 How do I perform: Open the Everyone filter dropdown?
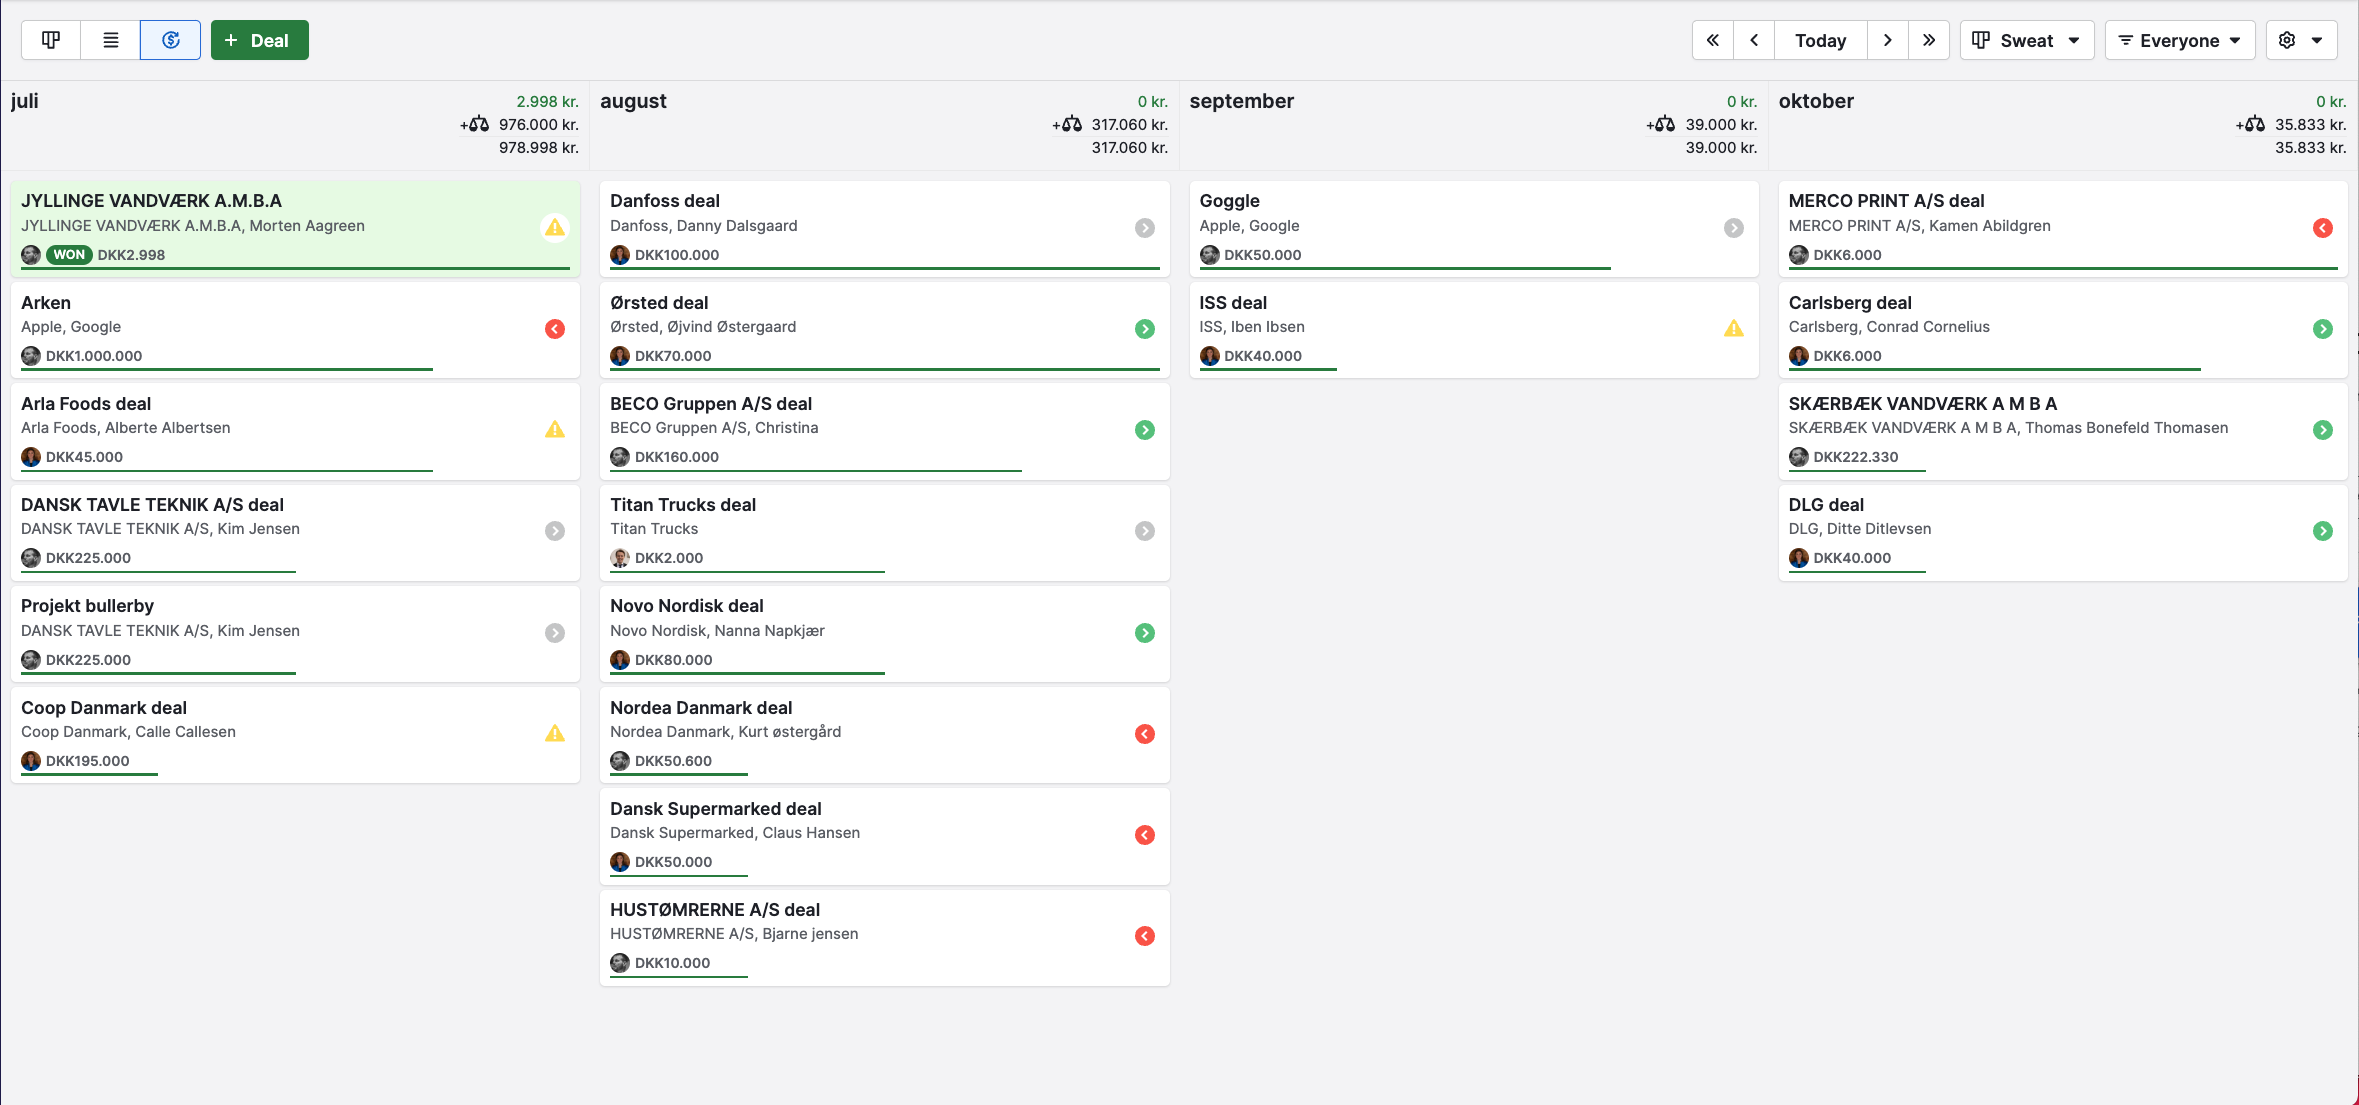pyautogui.click(x=2179, y=40)
